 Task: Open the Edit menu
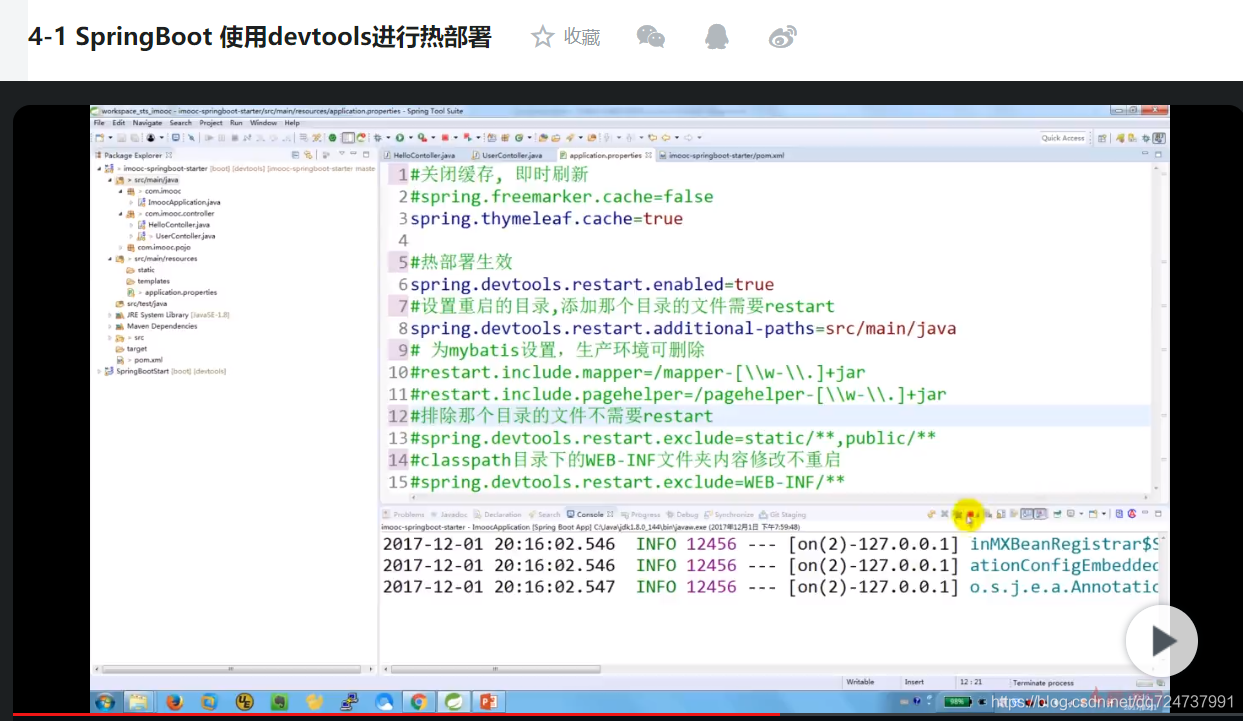pos(118,123)
